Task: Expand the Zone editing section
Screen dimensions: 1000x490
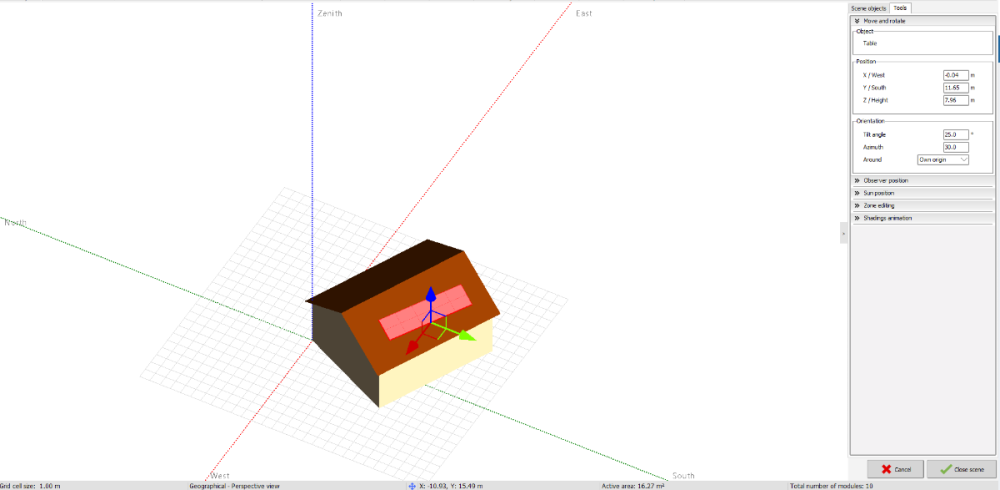Action: pyautogui.click(x=857, y=205)
